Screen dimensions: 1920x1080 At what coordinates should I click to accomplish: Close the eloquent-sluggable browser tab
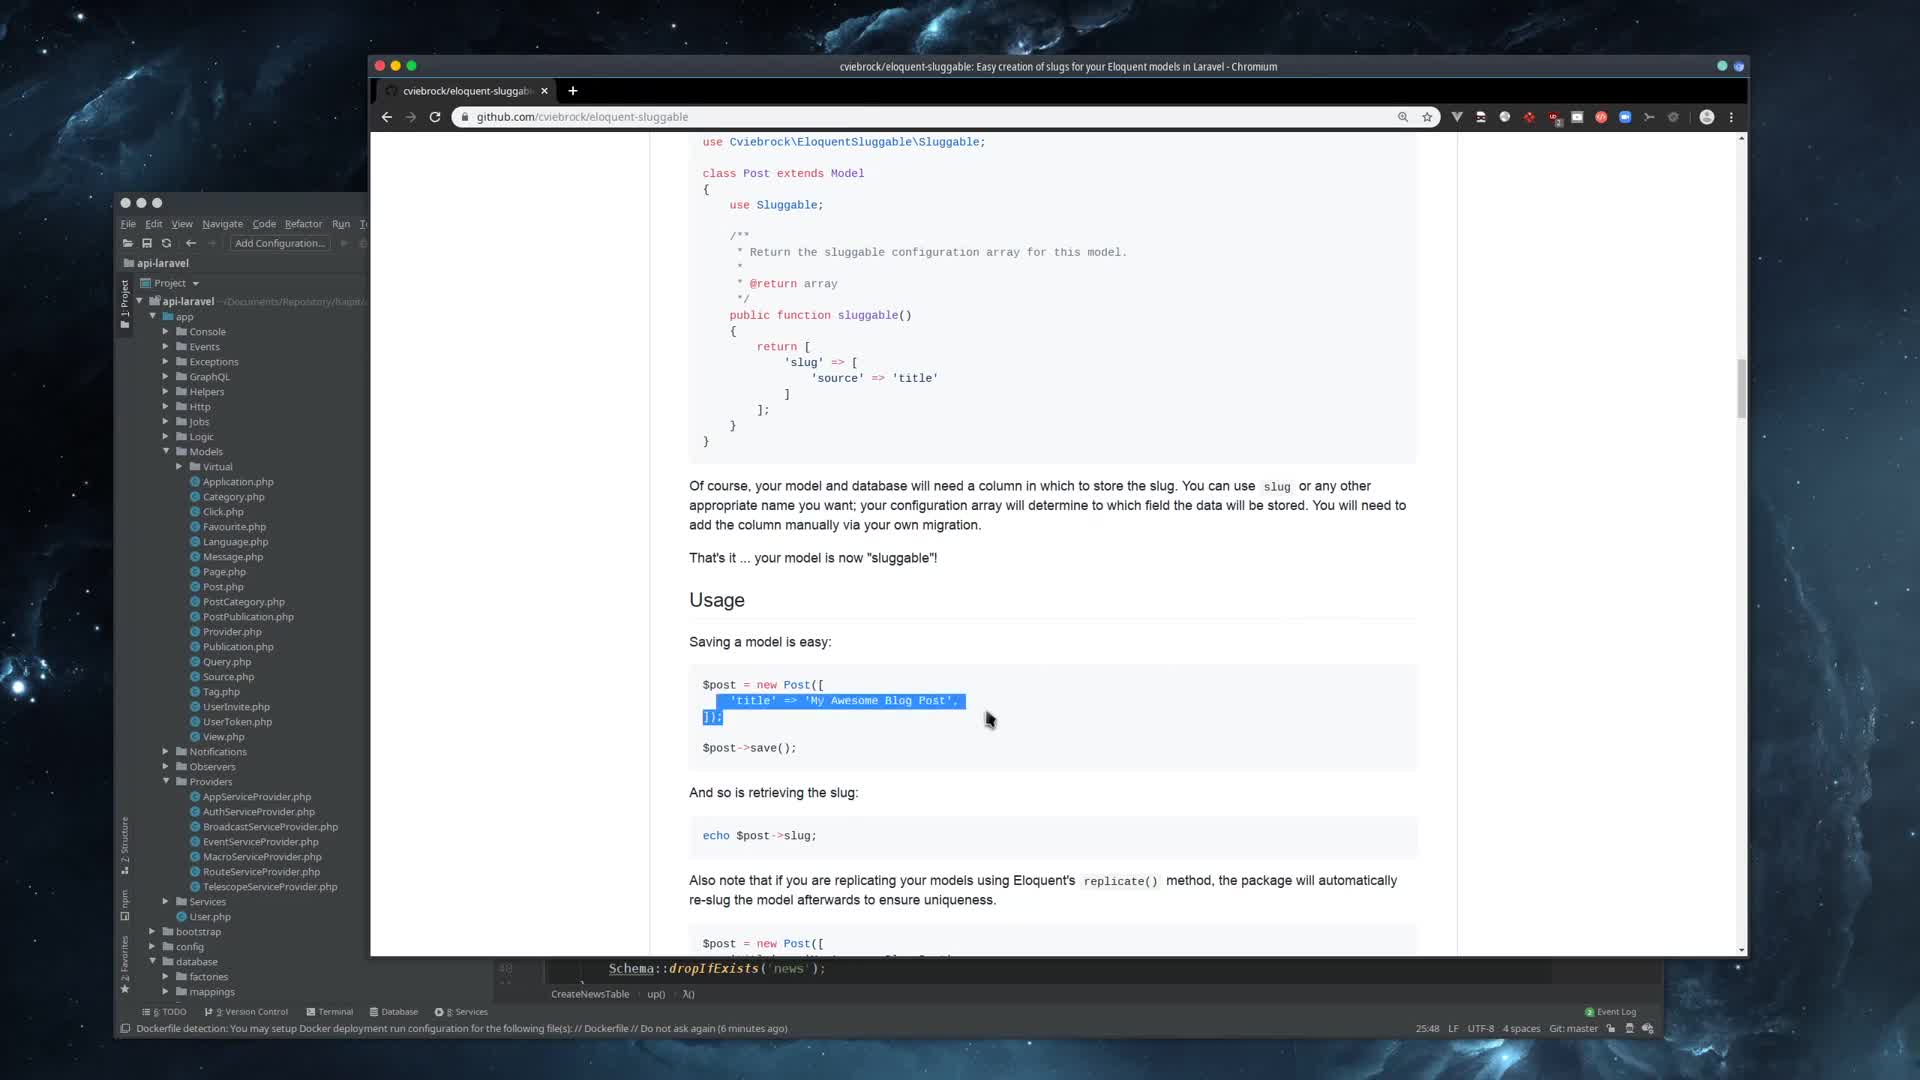pyautogui.click(x=544, y=91)
